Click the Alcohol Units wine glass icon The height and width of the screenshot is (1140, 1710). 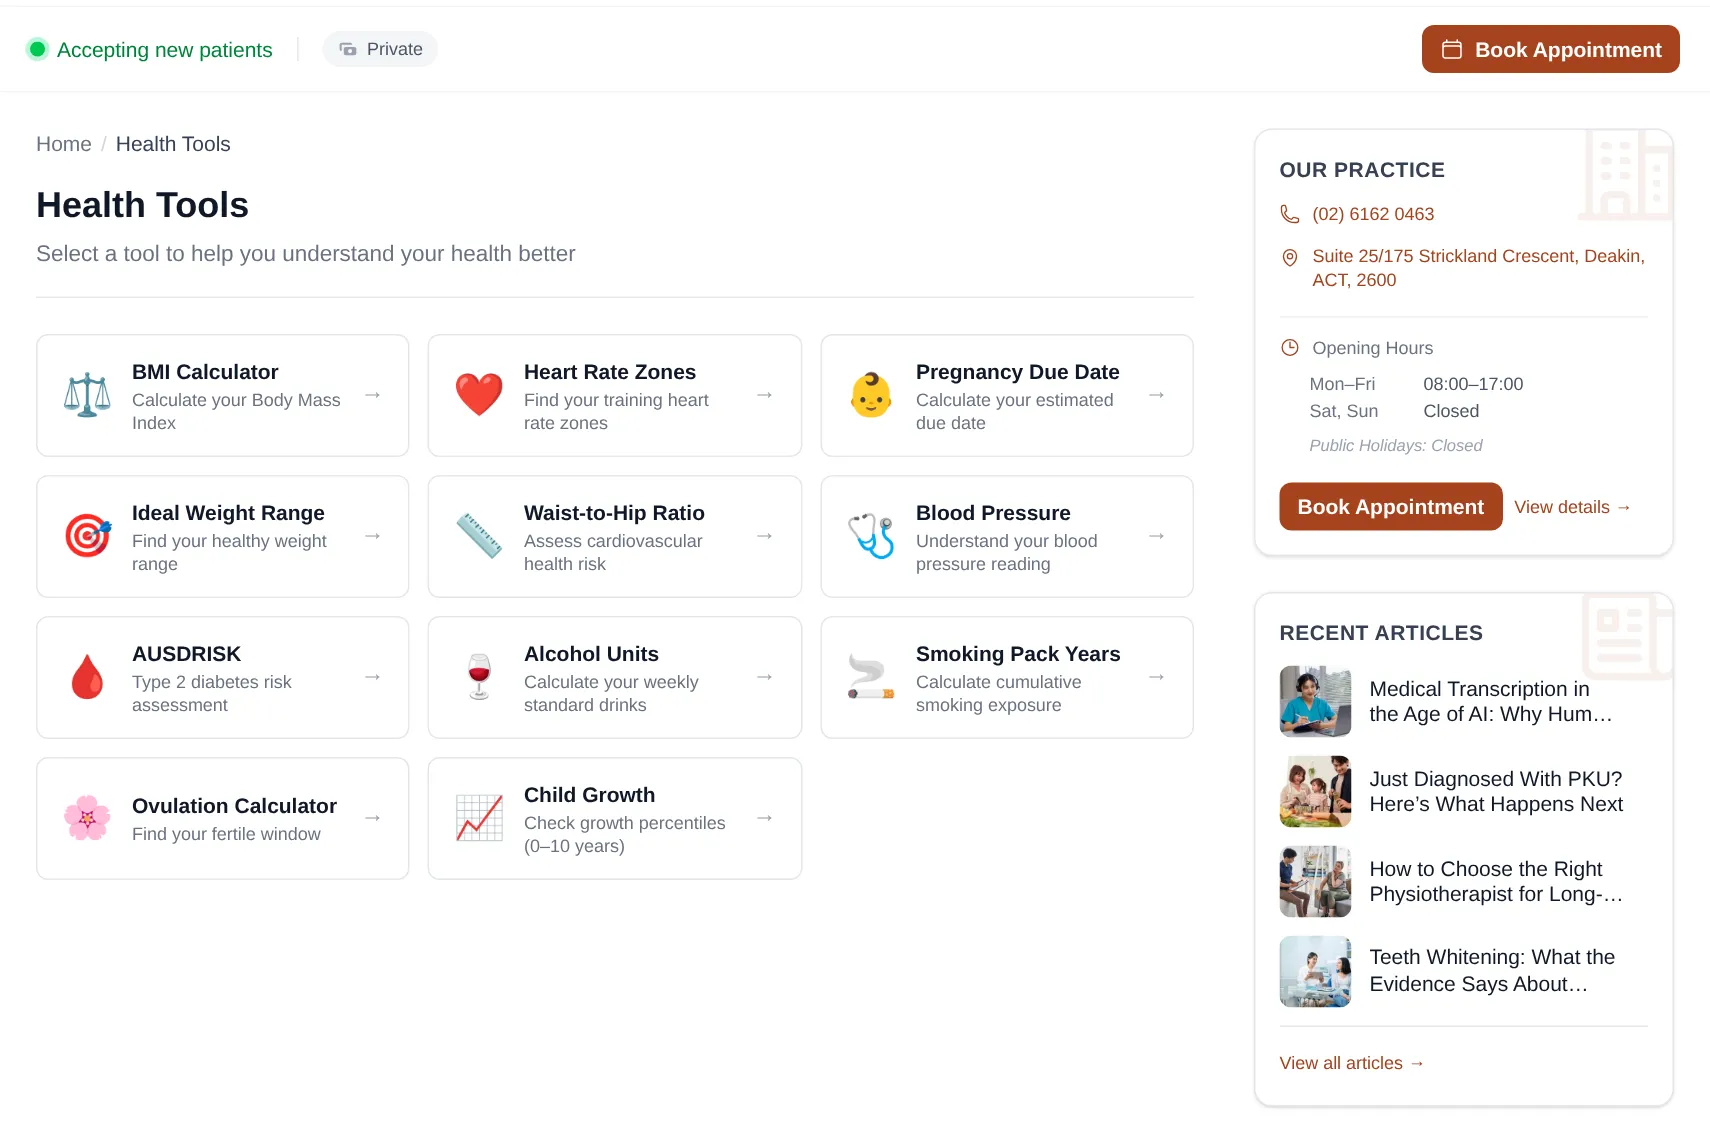click(x=479, y=677)
